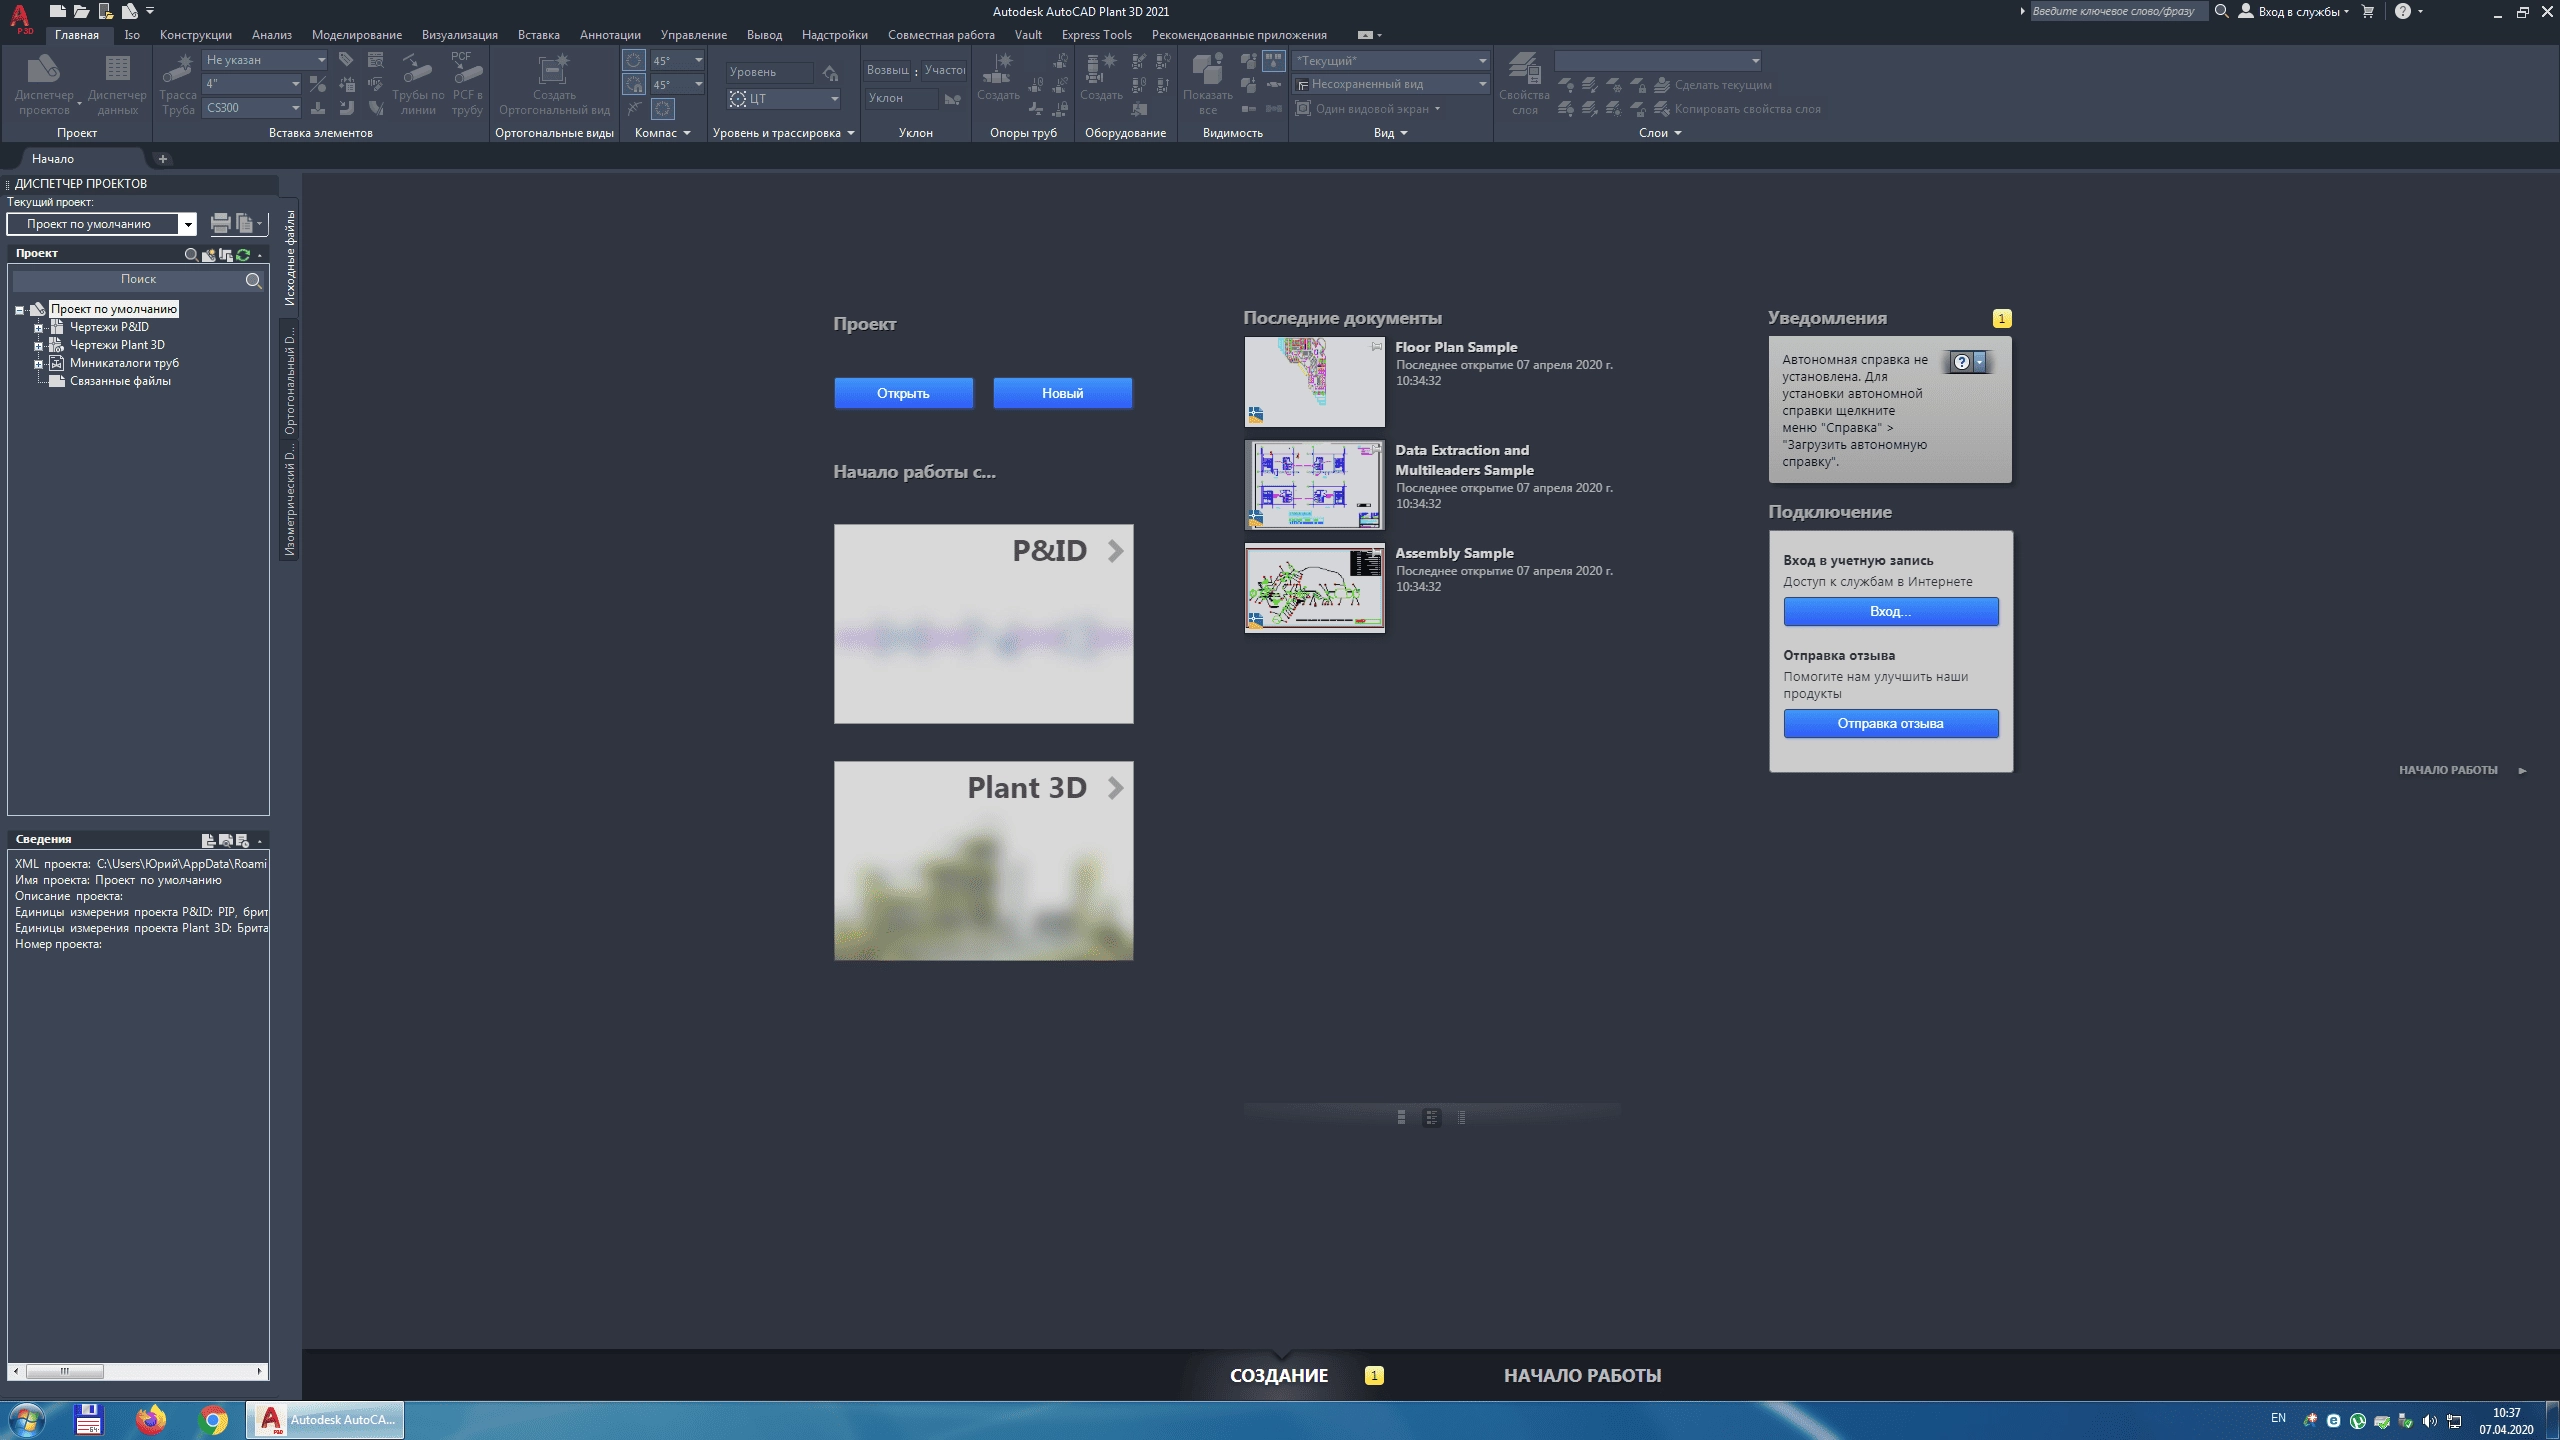Screen dimensions: 2560x1440
Task: Click the tag icon in Вставка элементов panel
Action: pyautogui.click(x=346, y=60)
